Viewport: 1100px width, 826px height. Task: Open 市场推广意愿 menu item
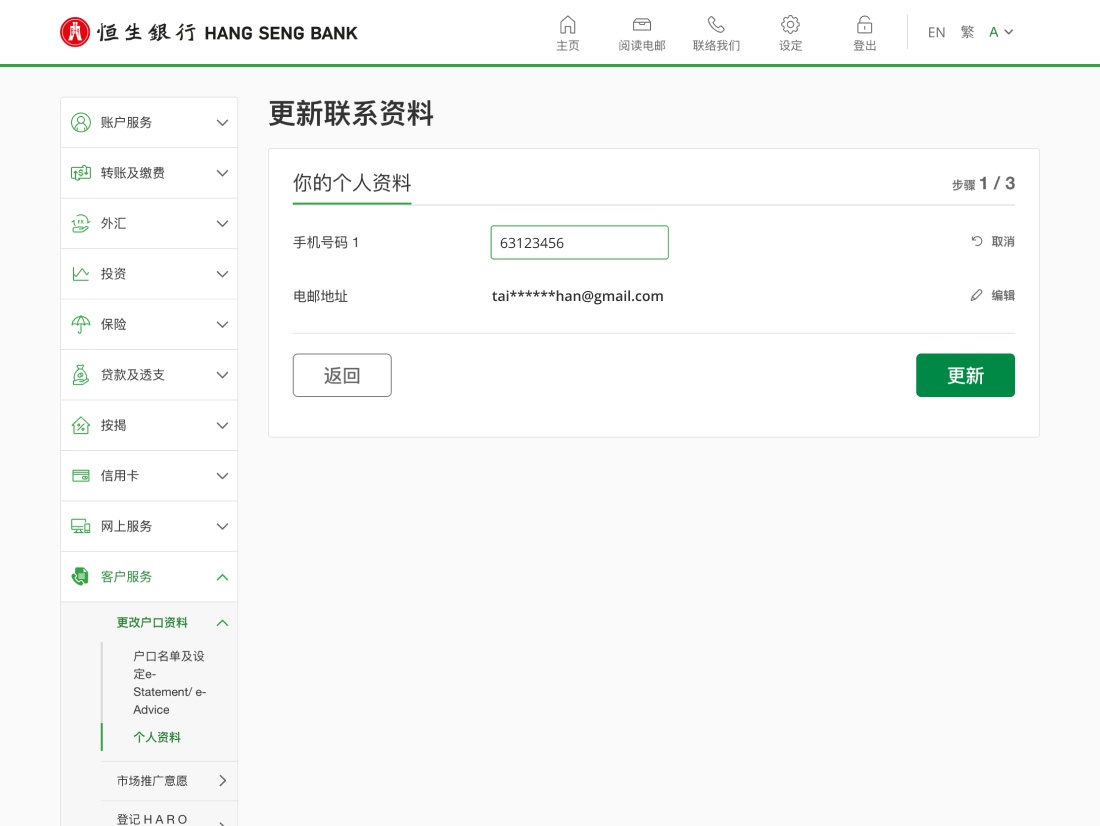pyautogui.click(x=152, y=781)
